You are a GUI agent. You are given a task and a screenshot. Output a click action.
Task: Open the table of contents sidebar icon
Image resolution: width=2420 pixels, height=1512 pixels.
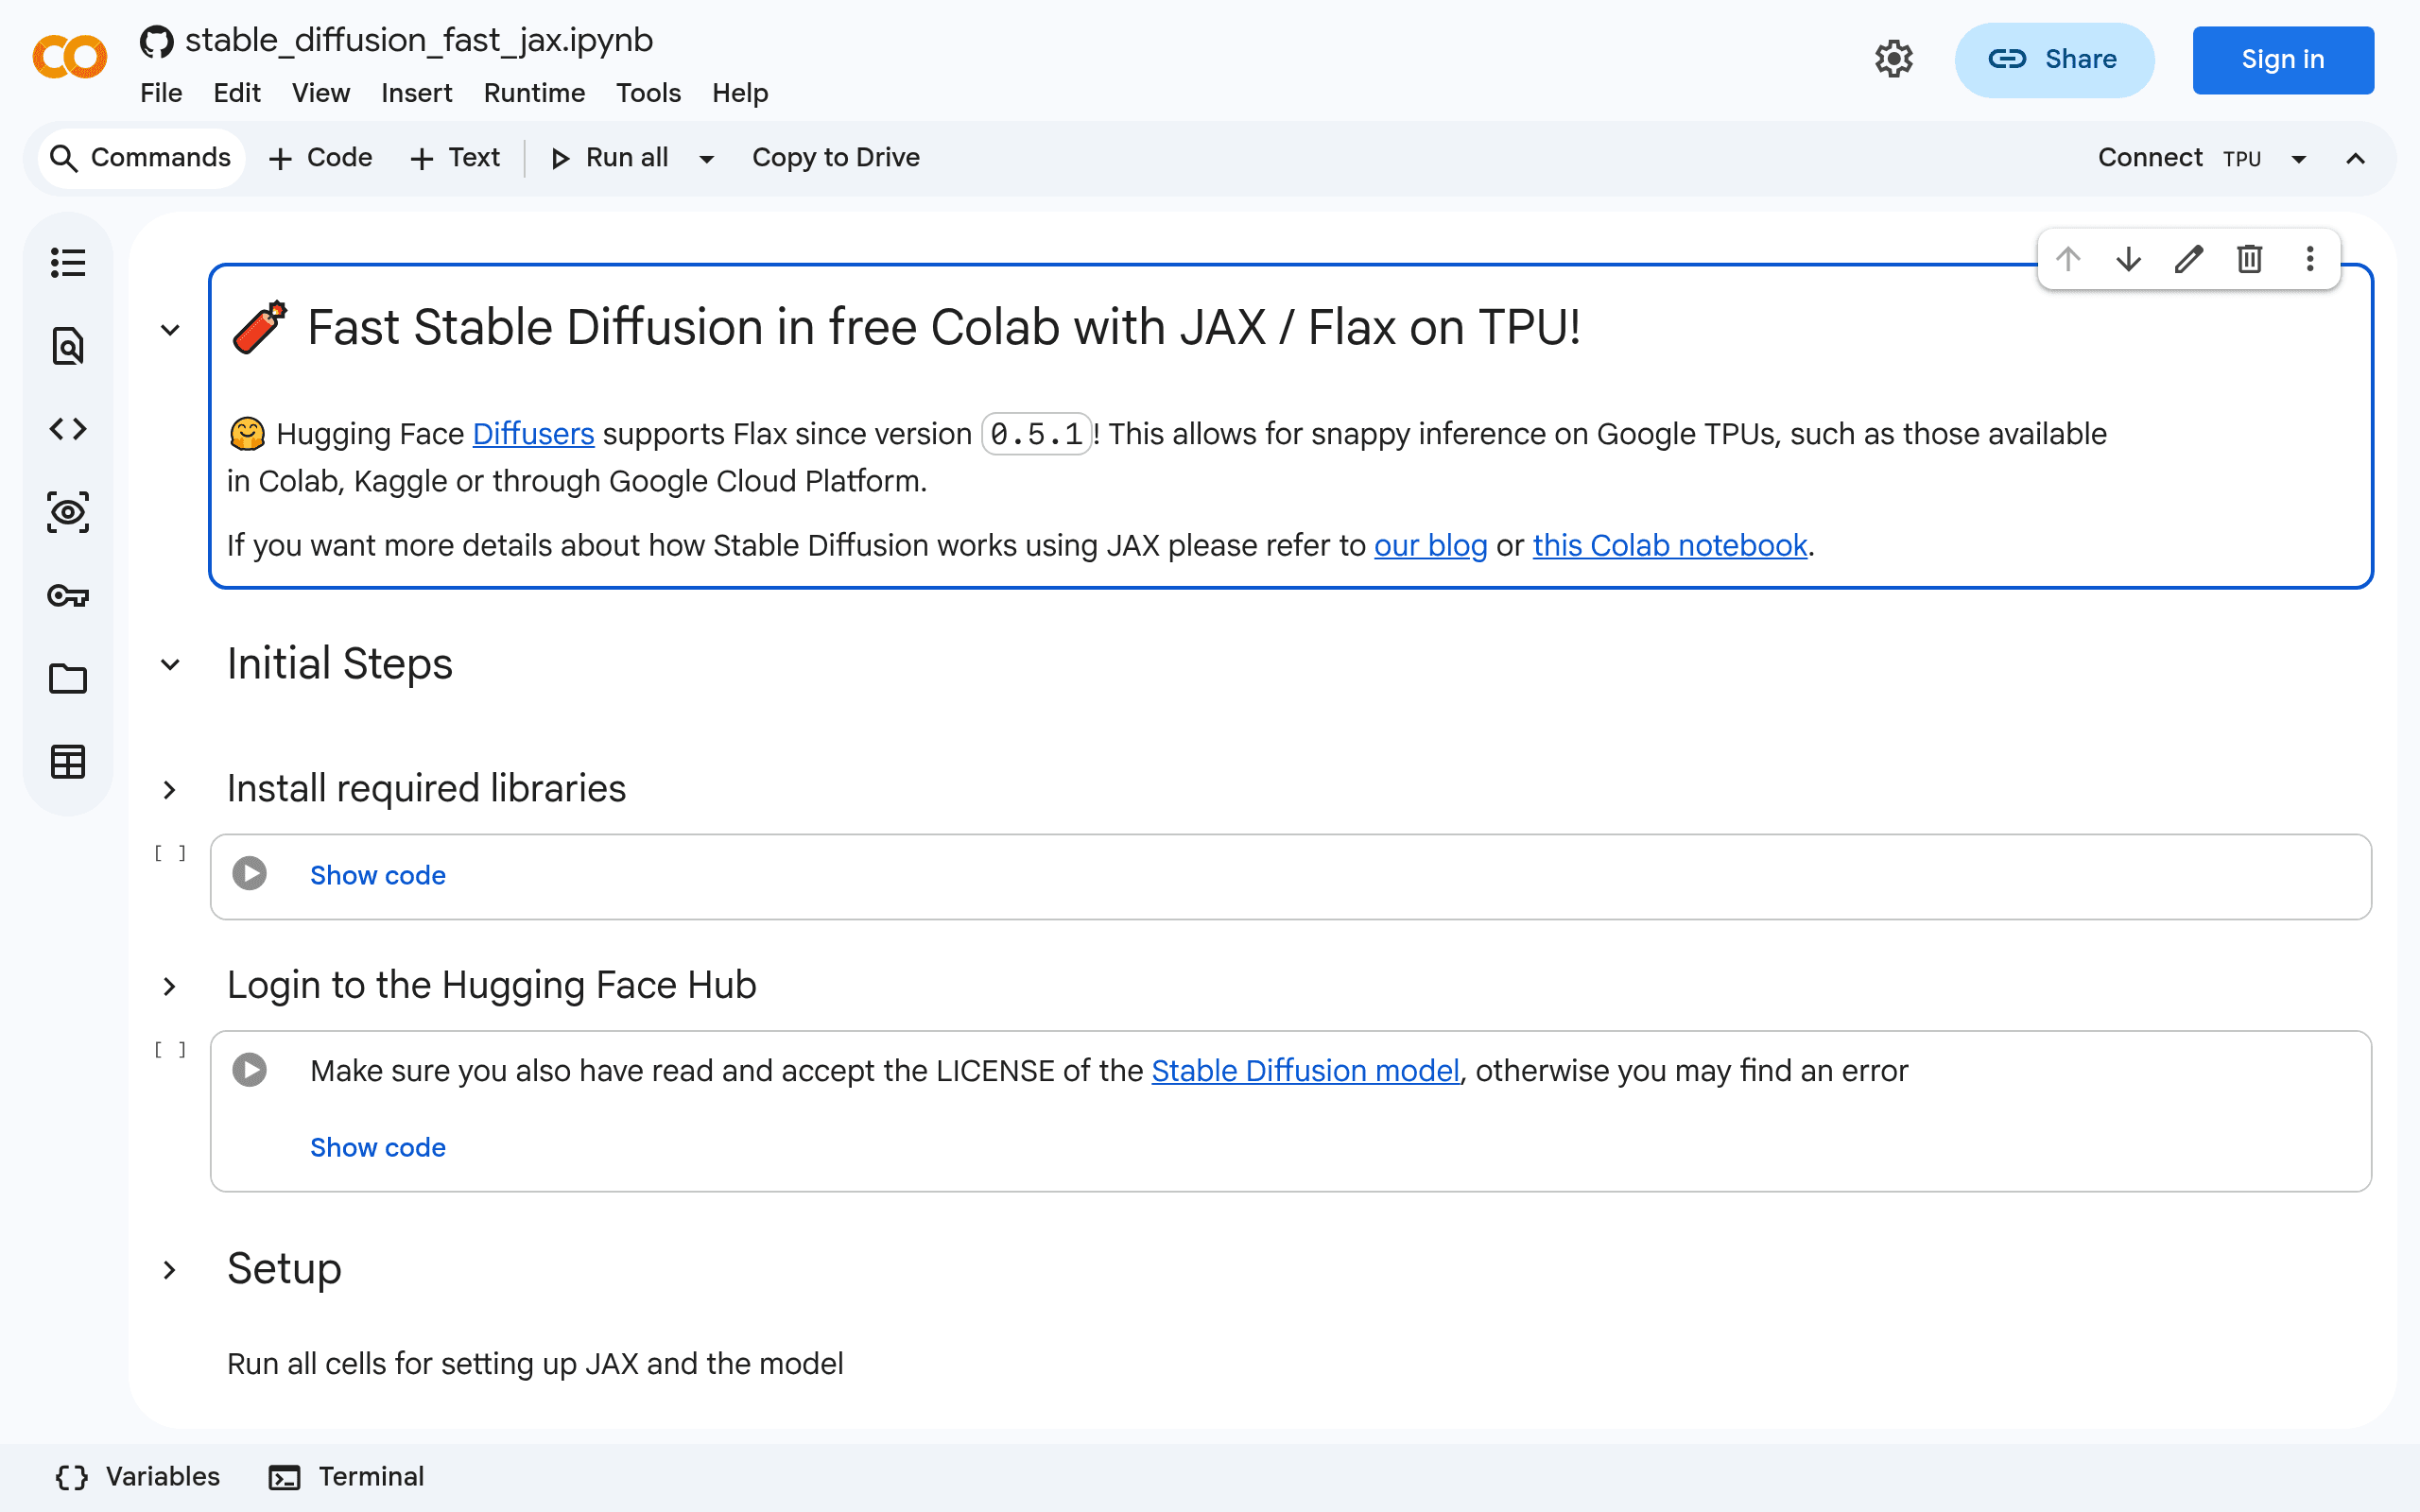[x=68, y=263]
